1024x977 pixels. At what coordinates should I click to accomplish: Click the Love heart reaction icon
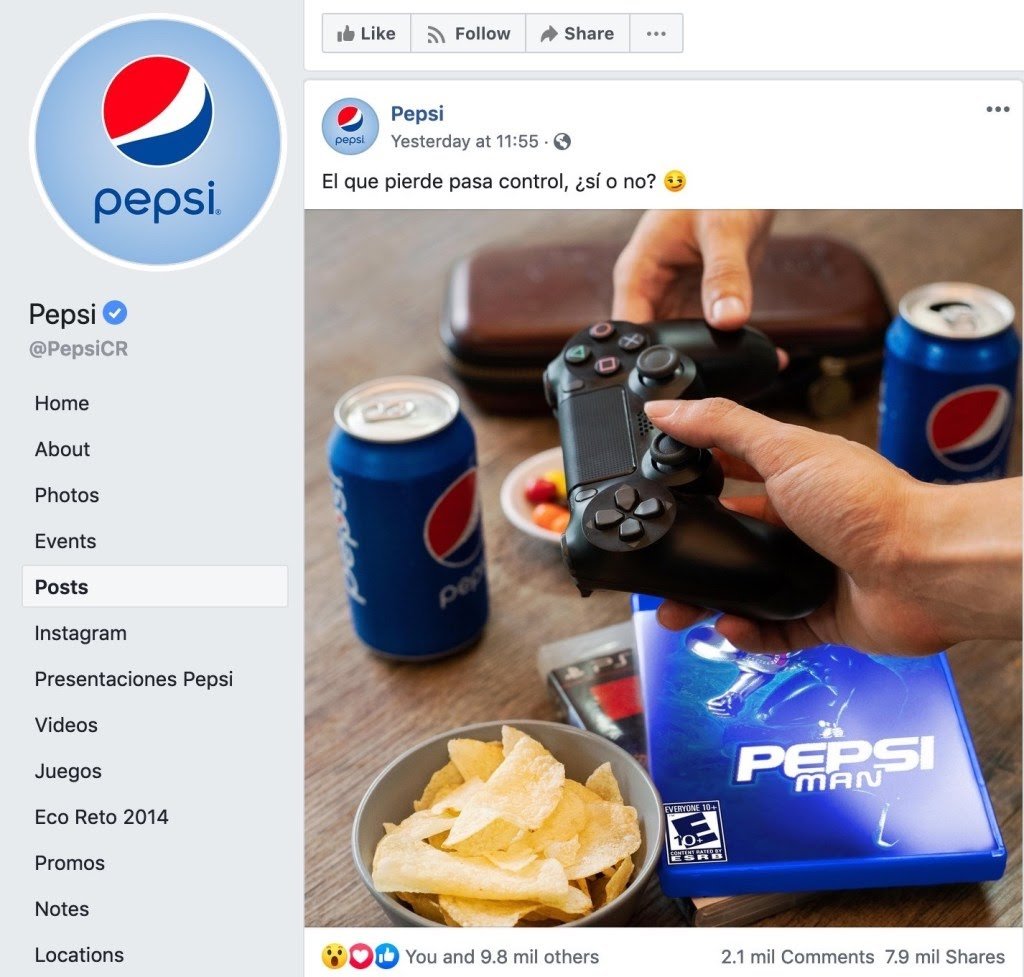(x=360, y=957)
